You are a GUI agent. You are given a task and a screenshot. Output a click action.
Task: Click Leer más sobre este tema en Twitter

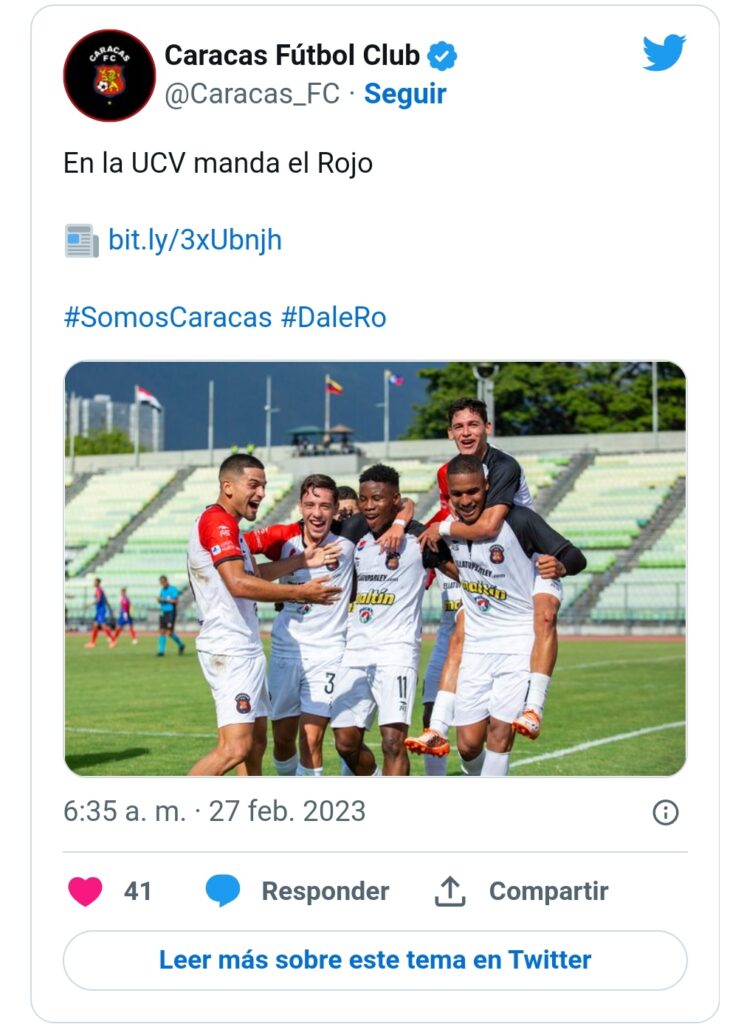[375, 960]
